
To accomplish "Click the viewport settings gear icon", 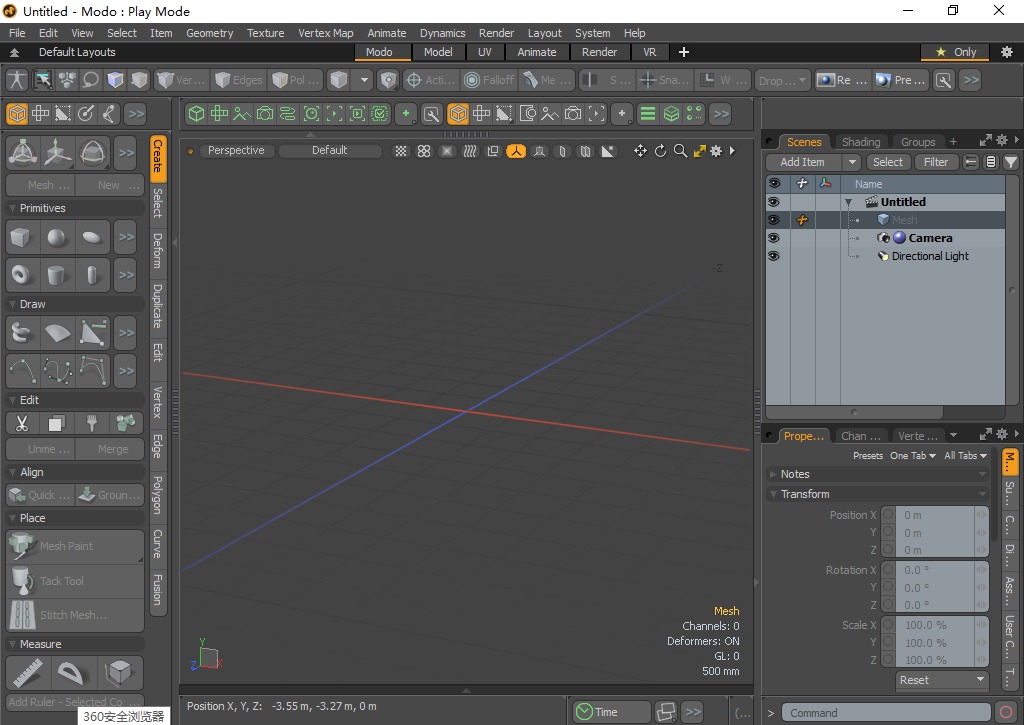I will click(716, 151).
